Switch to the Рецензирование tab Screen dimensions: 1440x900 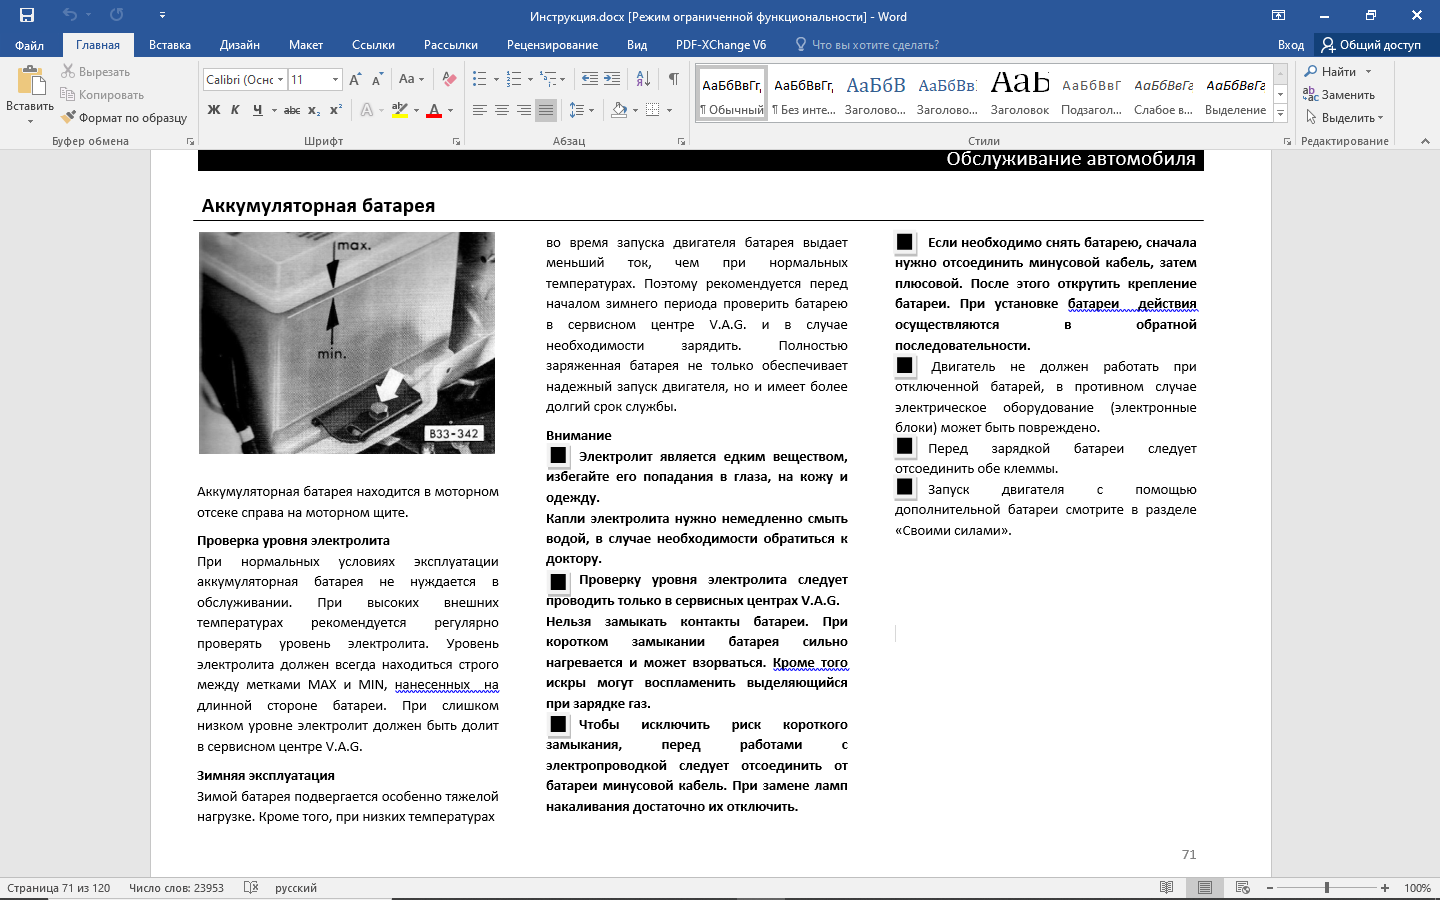tap(552, 45)
